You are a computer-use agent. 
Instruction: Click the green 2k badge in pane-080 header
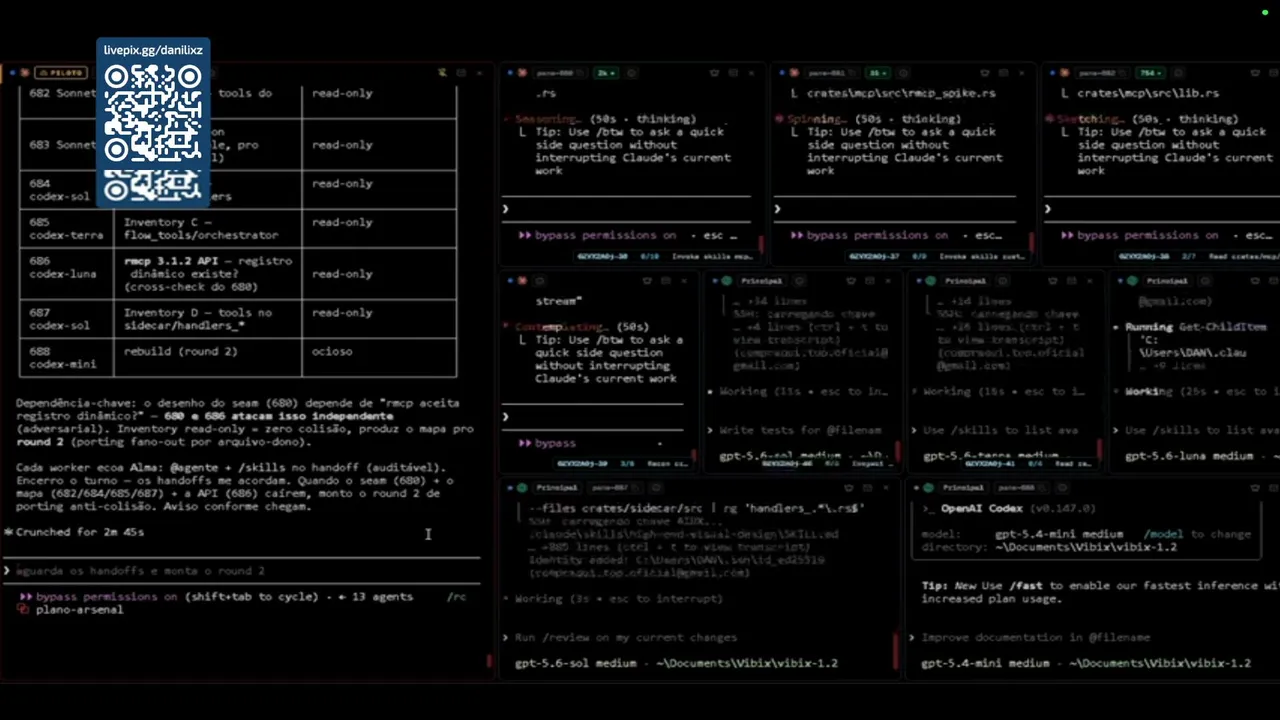click(x=606, y=73)
